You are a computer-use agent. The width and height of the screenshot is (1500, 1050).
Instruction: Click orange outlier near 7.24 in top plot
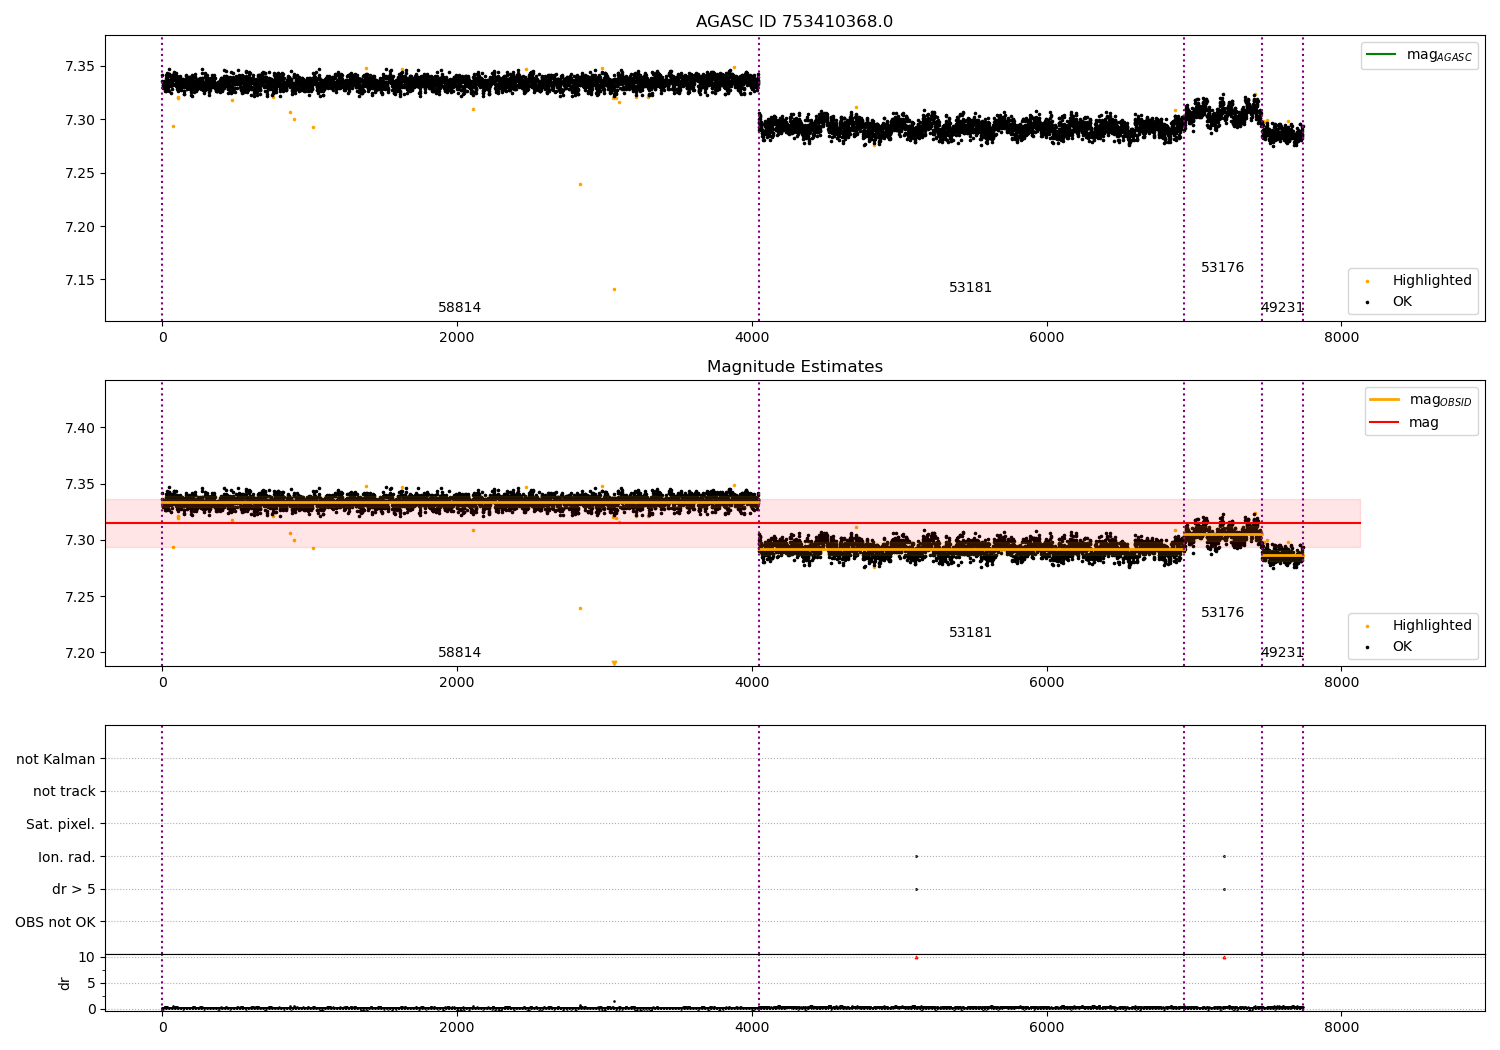pos(580,184)
